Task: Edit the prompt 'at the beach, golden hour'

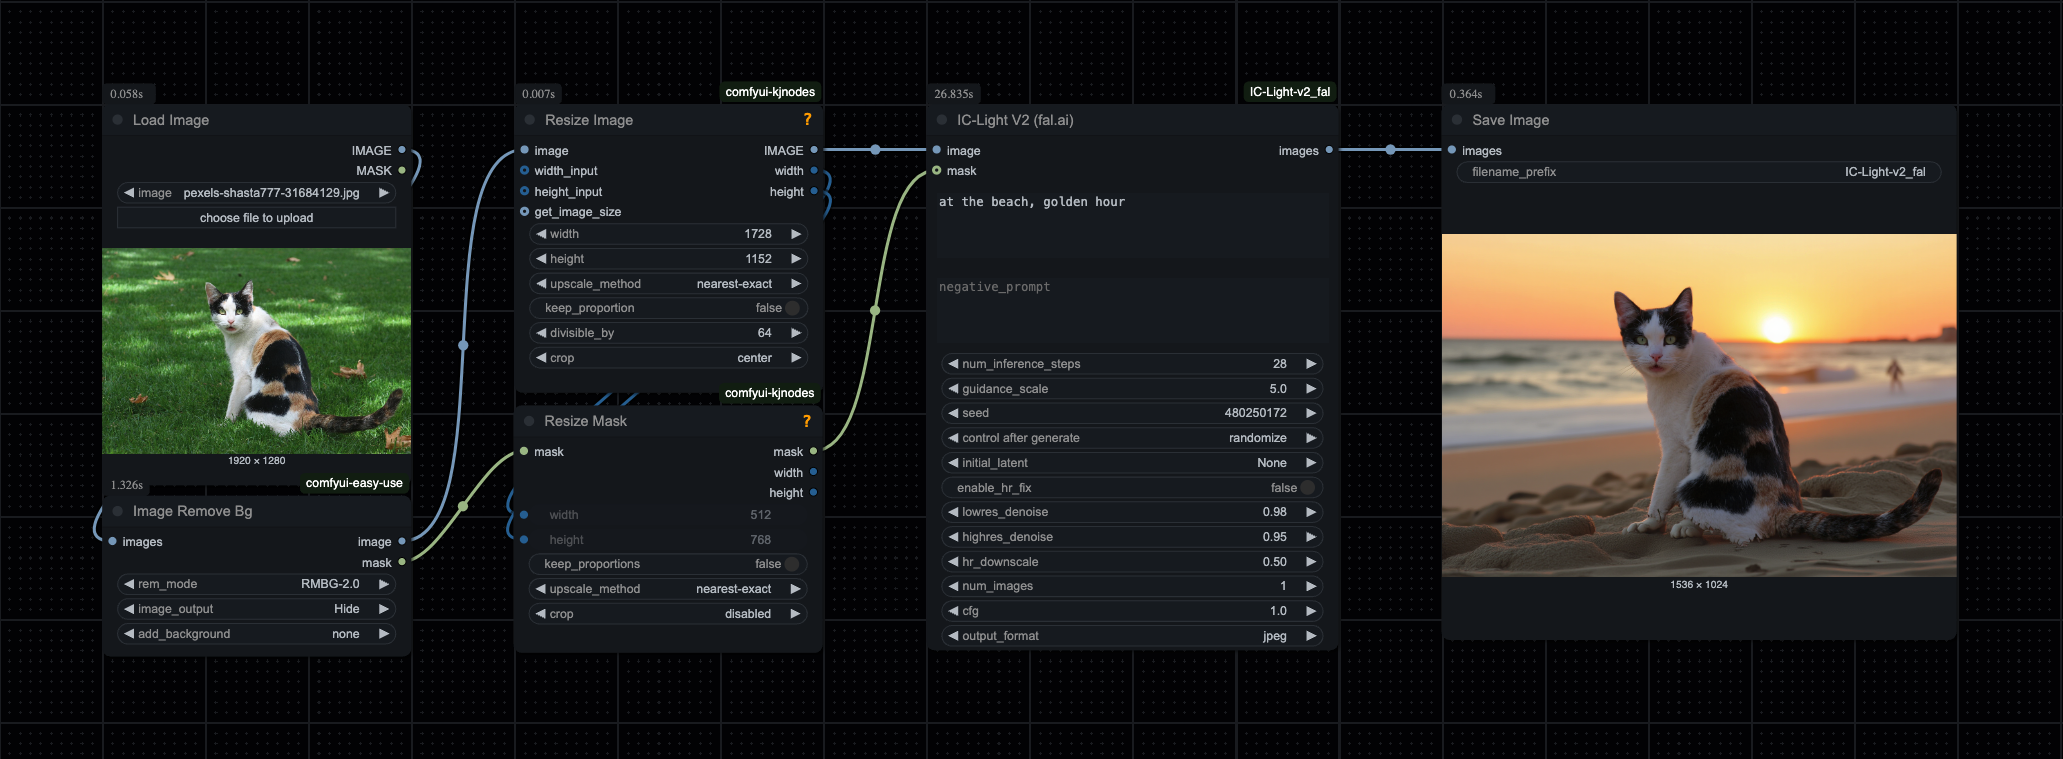Action: (1133, 225)
